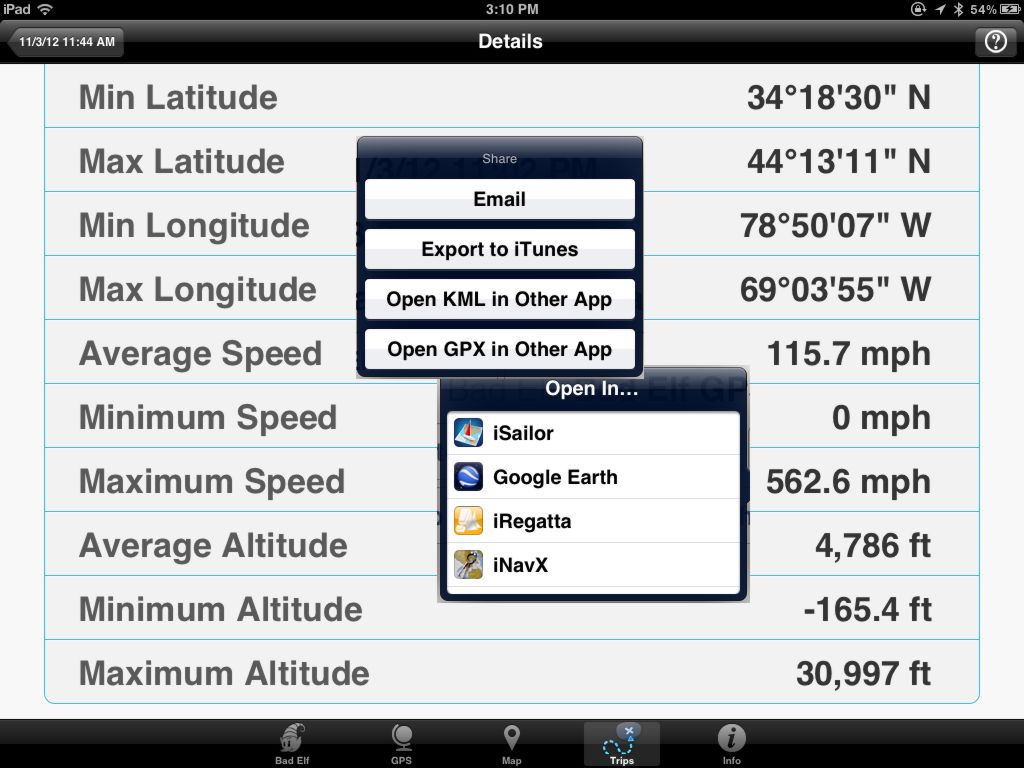Select the Min Latitude row label
1024x768 pixels.
click(x=178, y=97)
